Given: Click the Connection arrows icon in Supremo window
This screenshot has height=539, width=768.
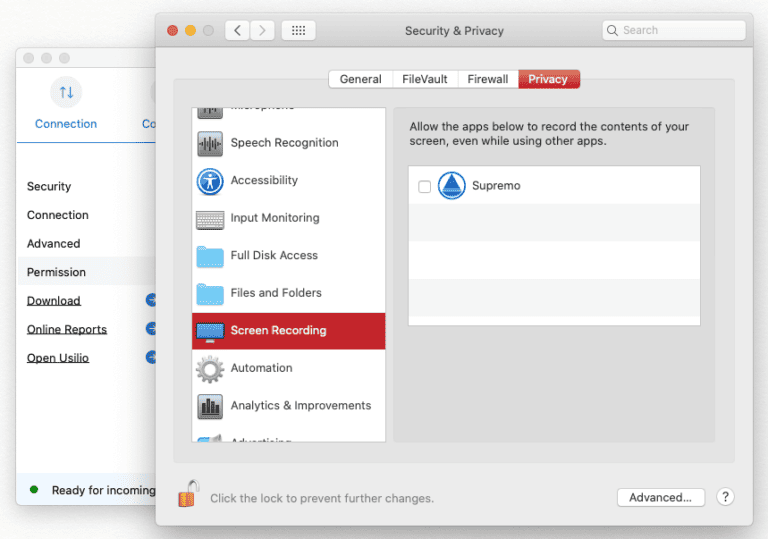Looking at the screenshot, I should point(66,92).
